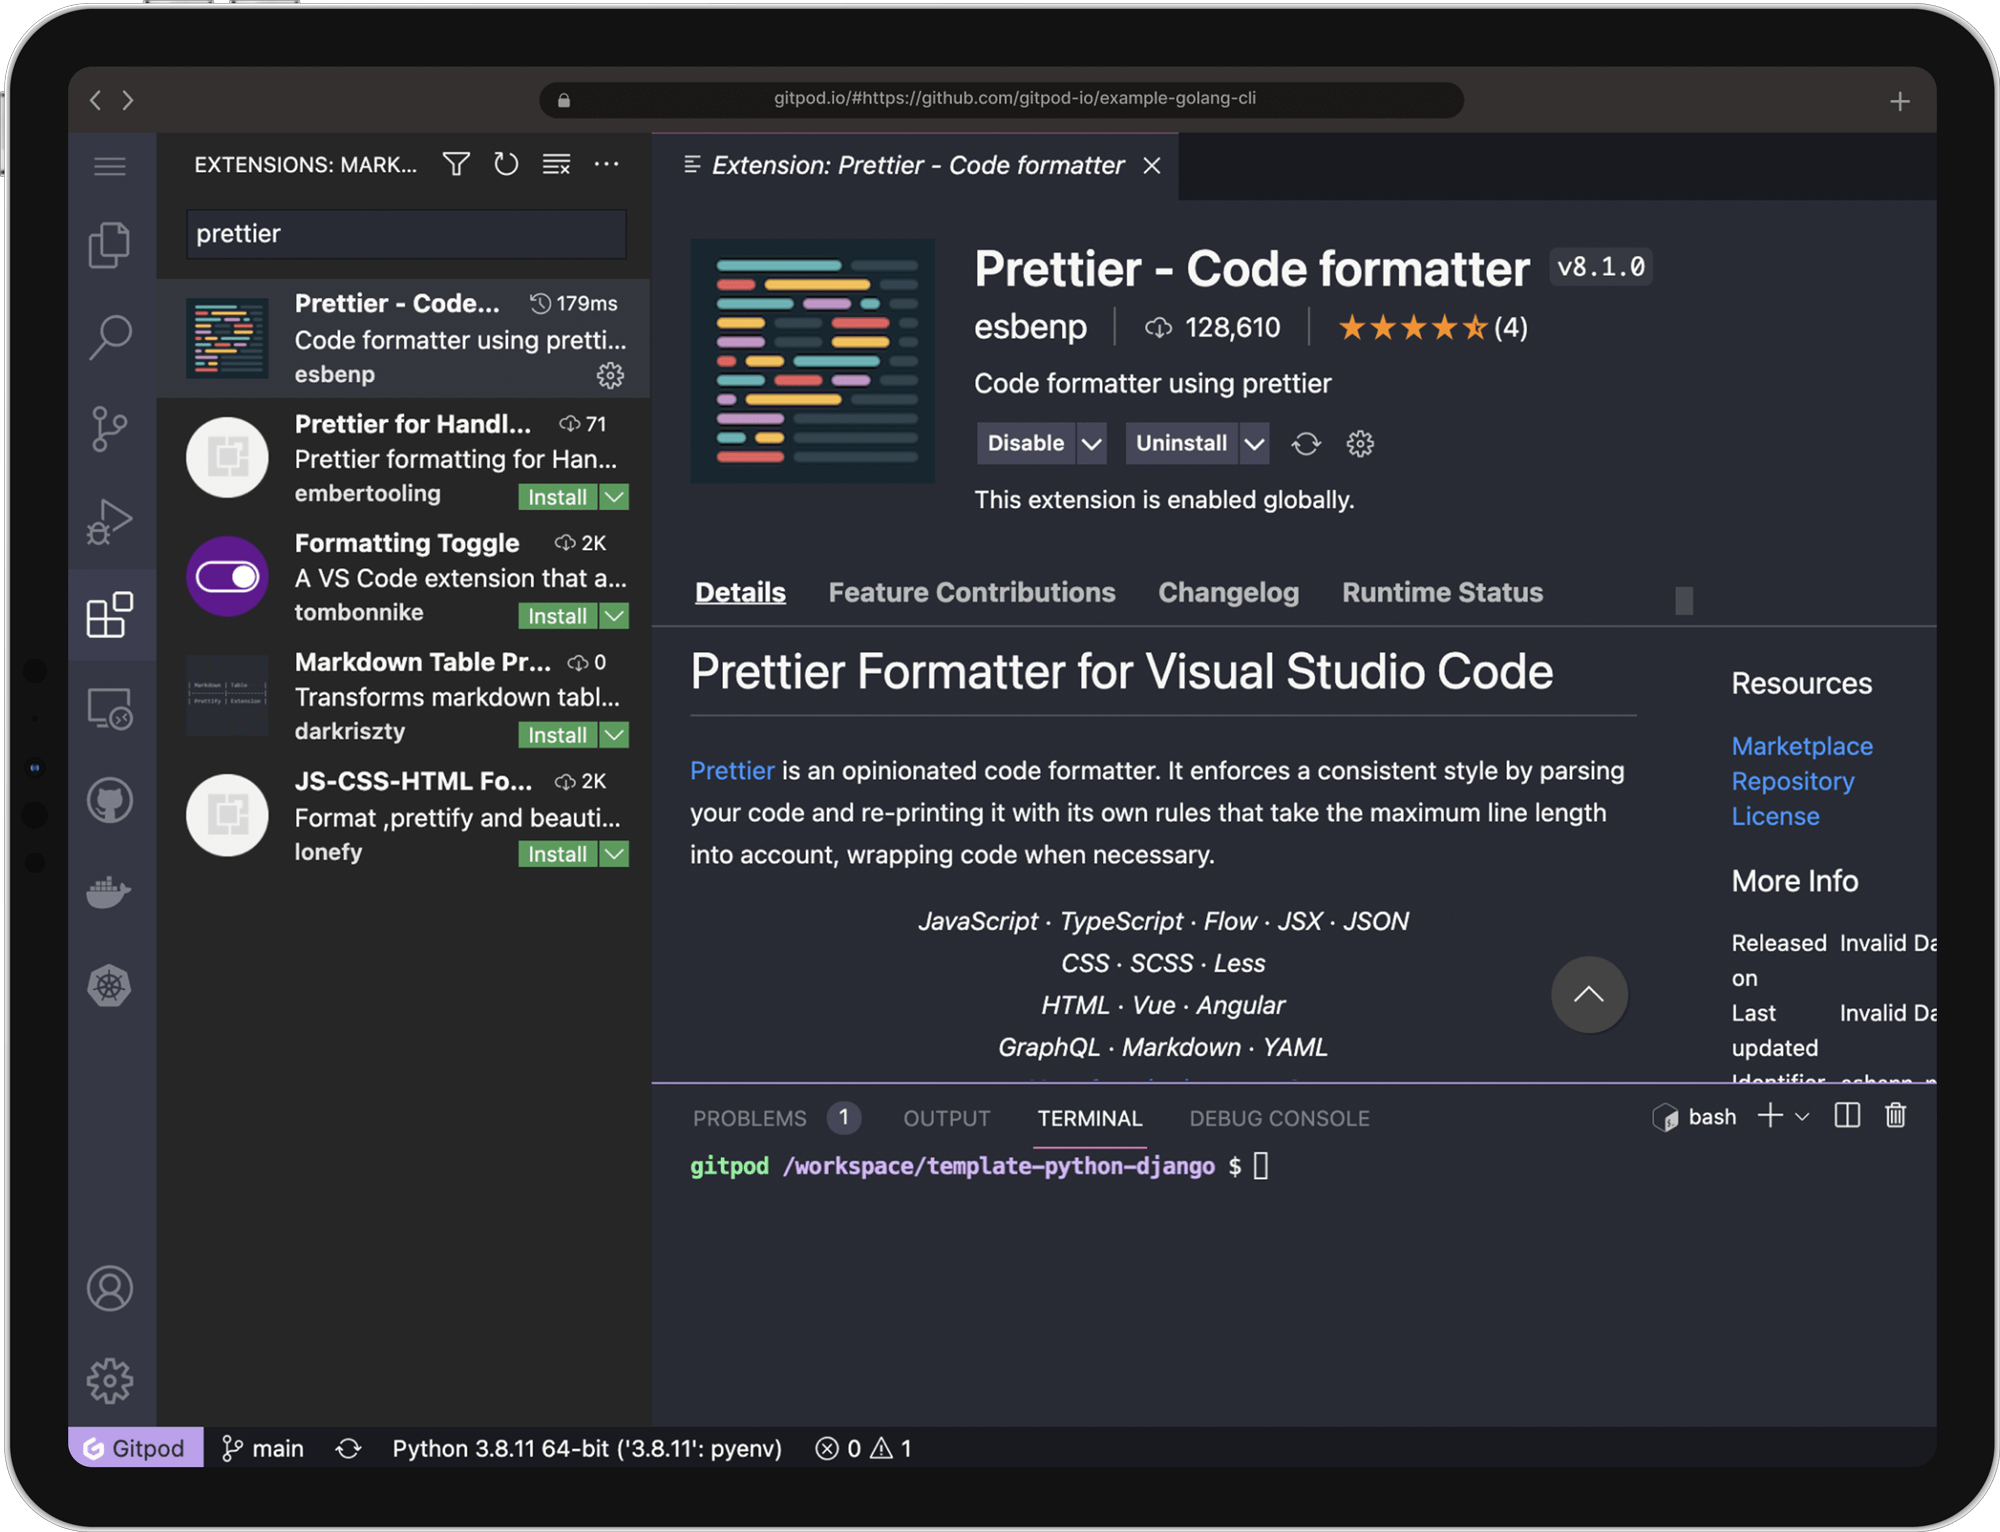Open the Remote Explorer icon
The height and width of the screenshot is (1532, 2000).
pos(109,709)
